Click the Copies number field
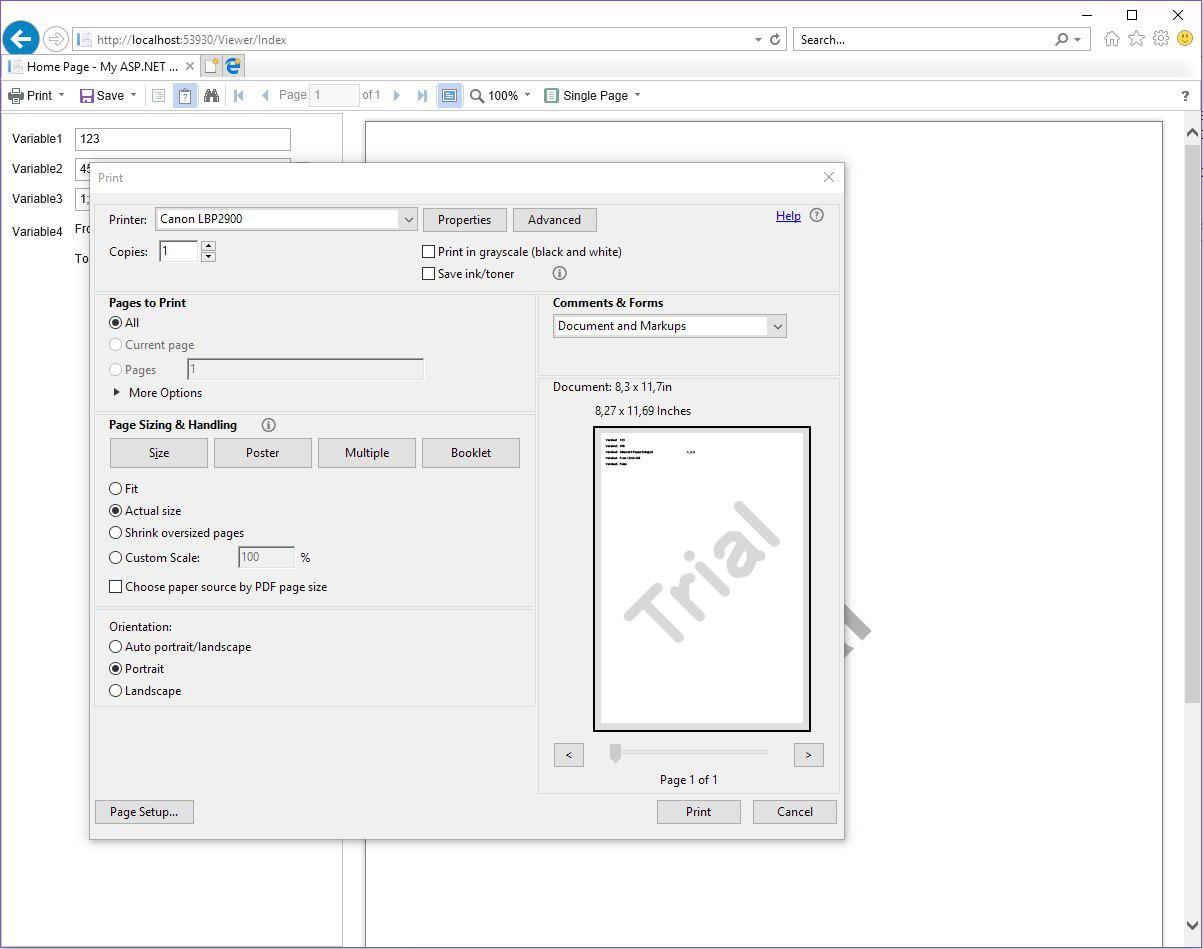This screenshot has width=1203, height=949. (179, 251)
